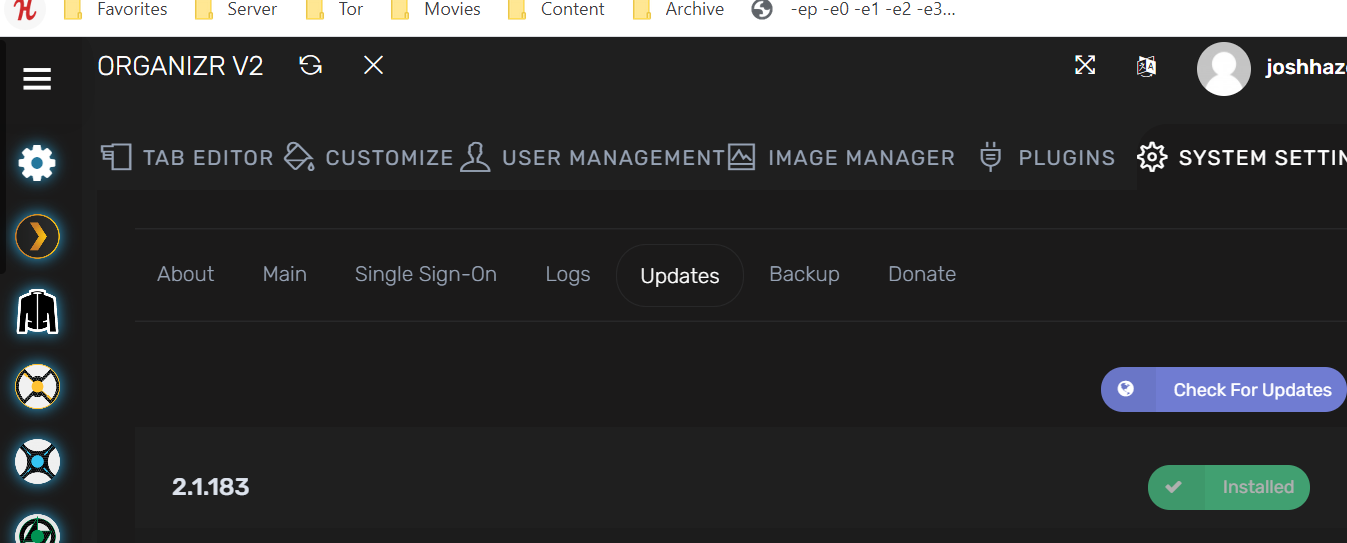The width and height of the screenshot is (1347, 543).
Task: Select the Updates sub-tab
Action: pyautogui.click(x=680, y=275)
